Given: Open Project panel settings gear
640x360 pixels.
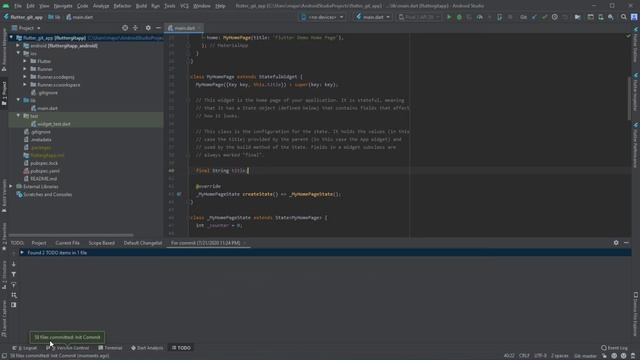Looking at the screenshot, I should (148, 28).
